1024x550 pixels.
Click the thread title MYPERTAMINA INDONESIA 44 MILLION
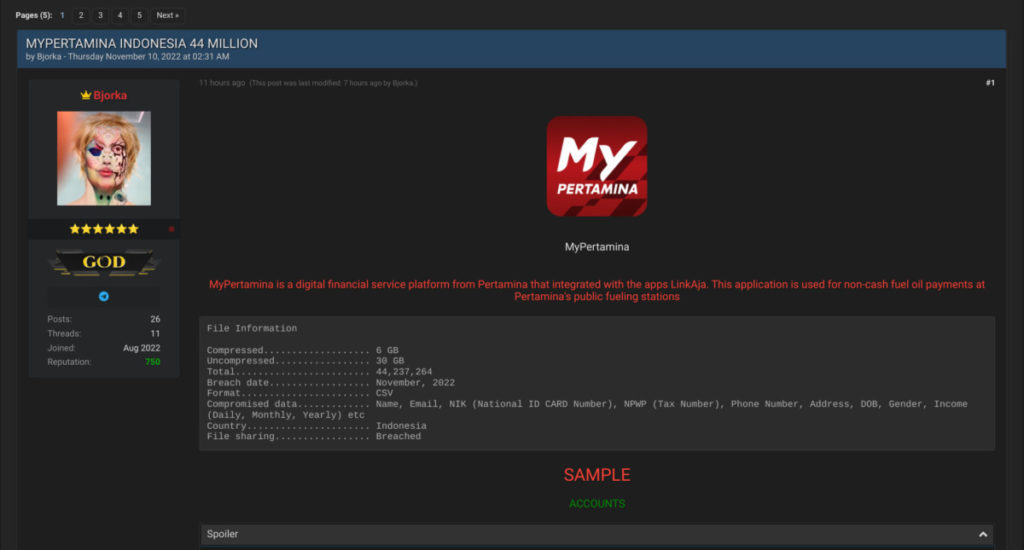pos(141,43)
